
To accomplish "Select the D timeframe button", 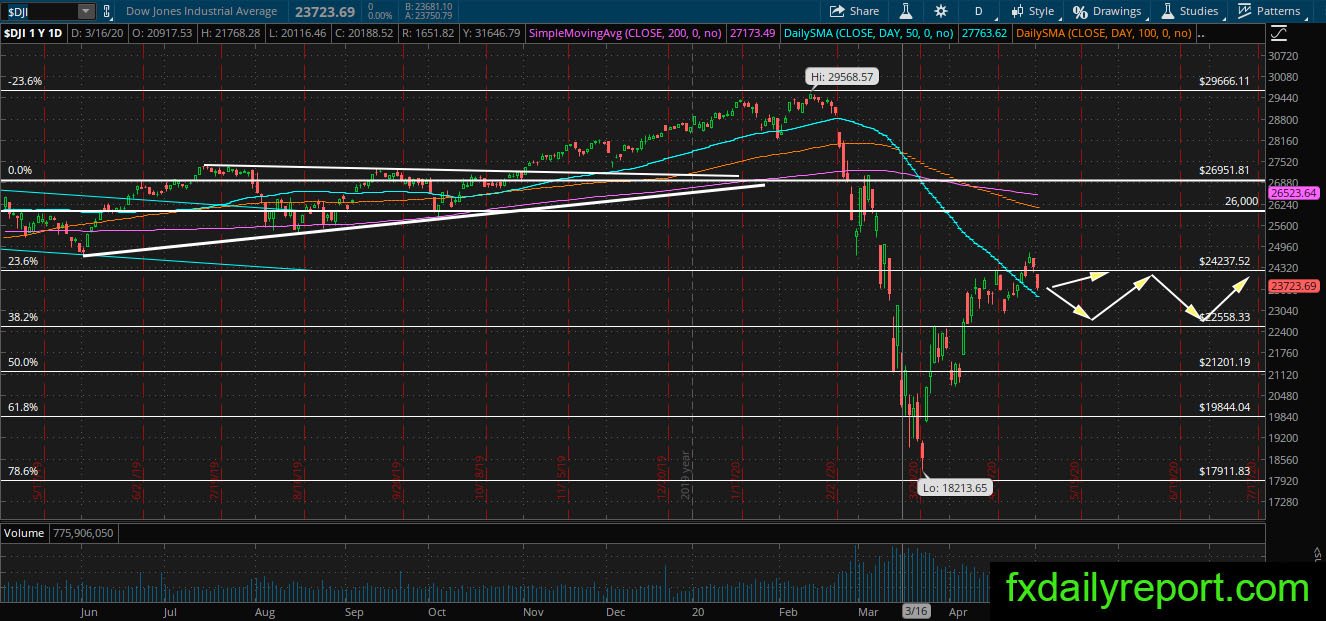I will [978, 11].
